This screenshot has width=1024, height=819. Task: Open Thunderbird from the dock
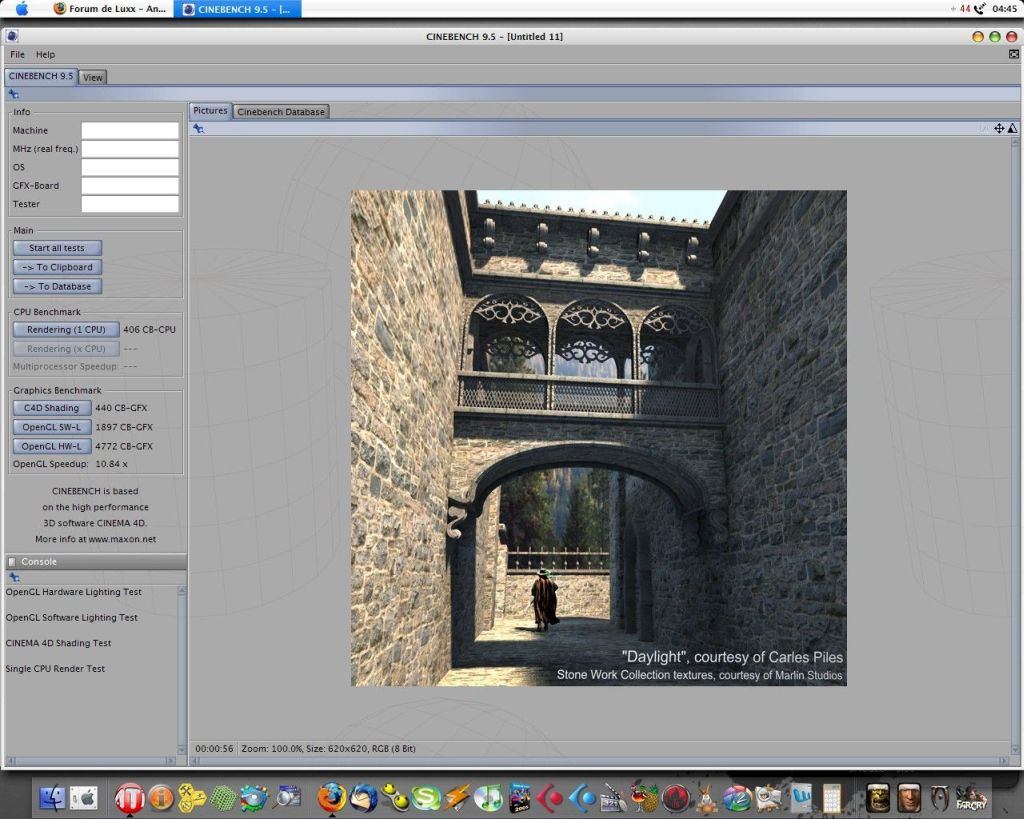tap(363, 797)
